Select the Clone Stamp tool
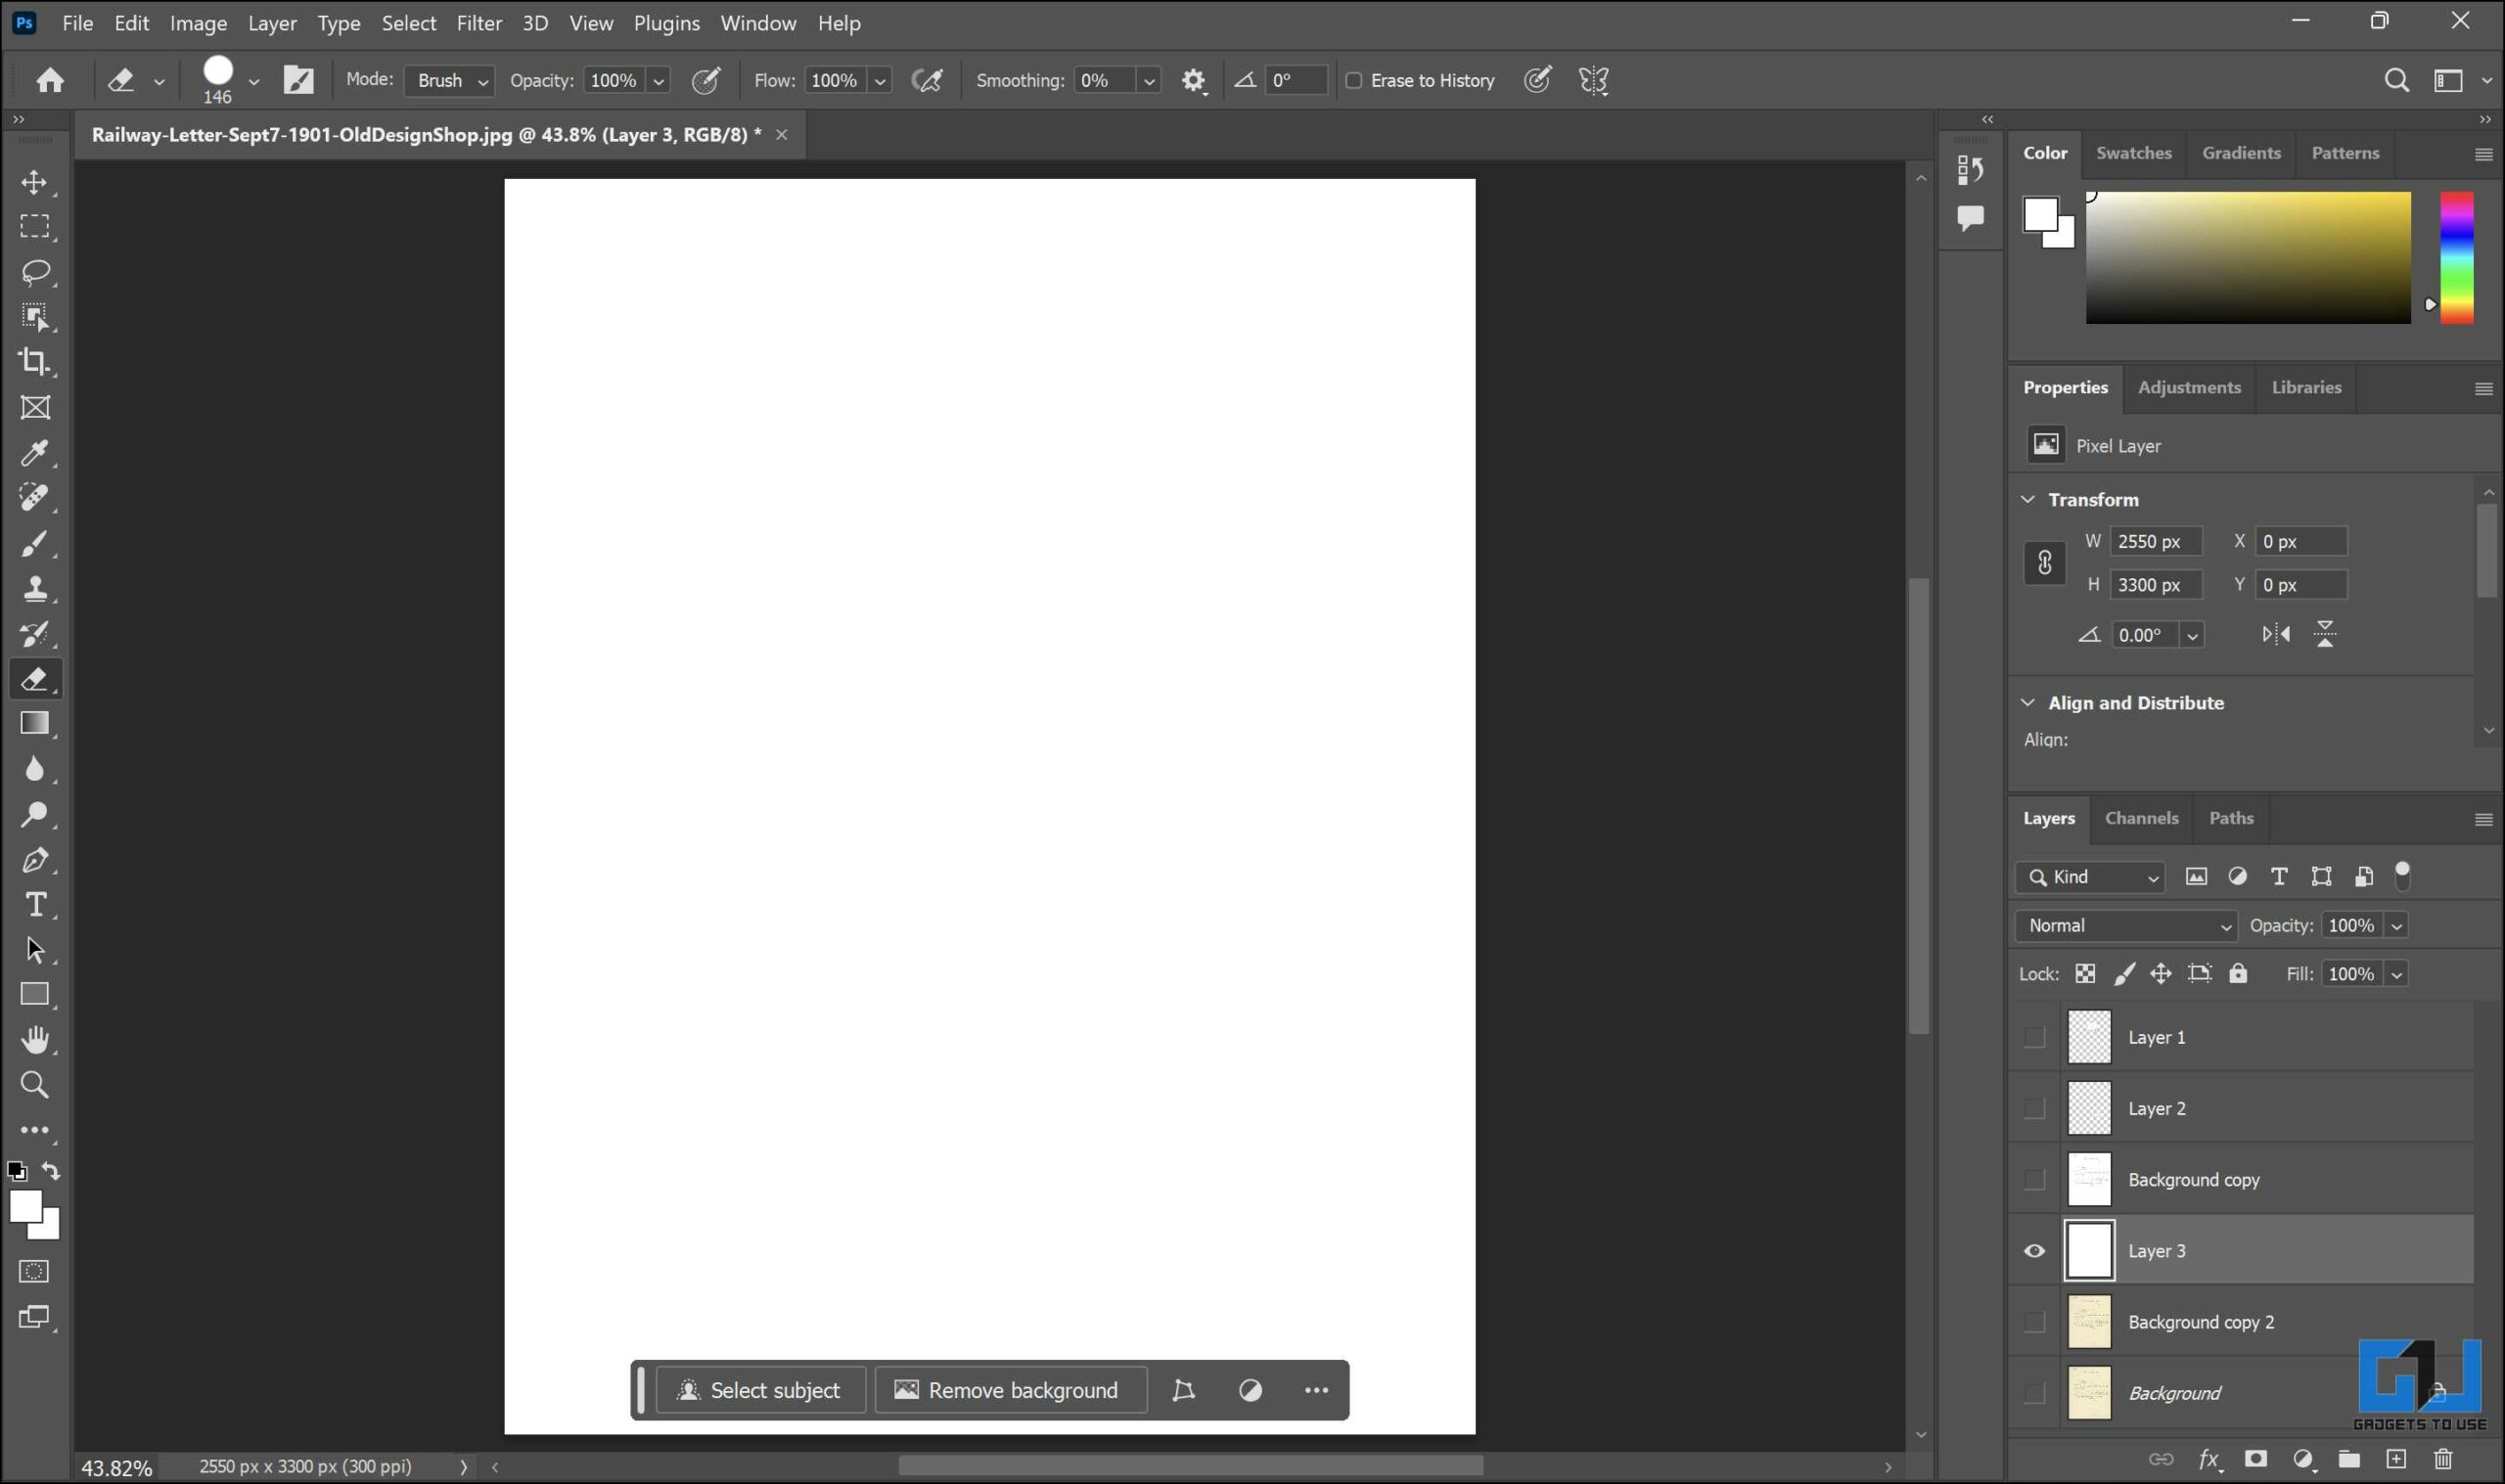The image size is (2505, 1484). click(35, 589)
